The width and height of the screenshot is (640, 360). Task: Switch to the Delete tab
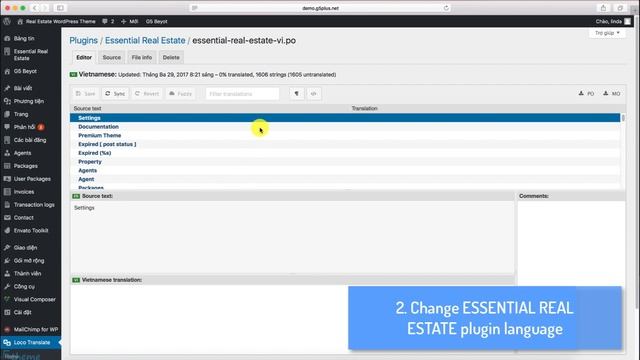click(x=171, y=58)
